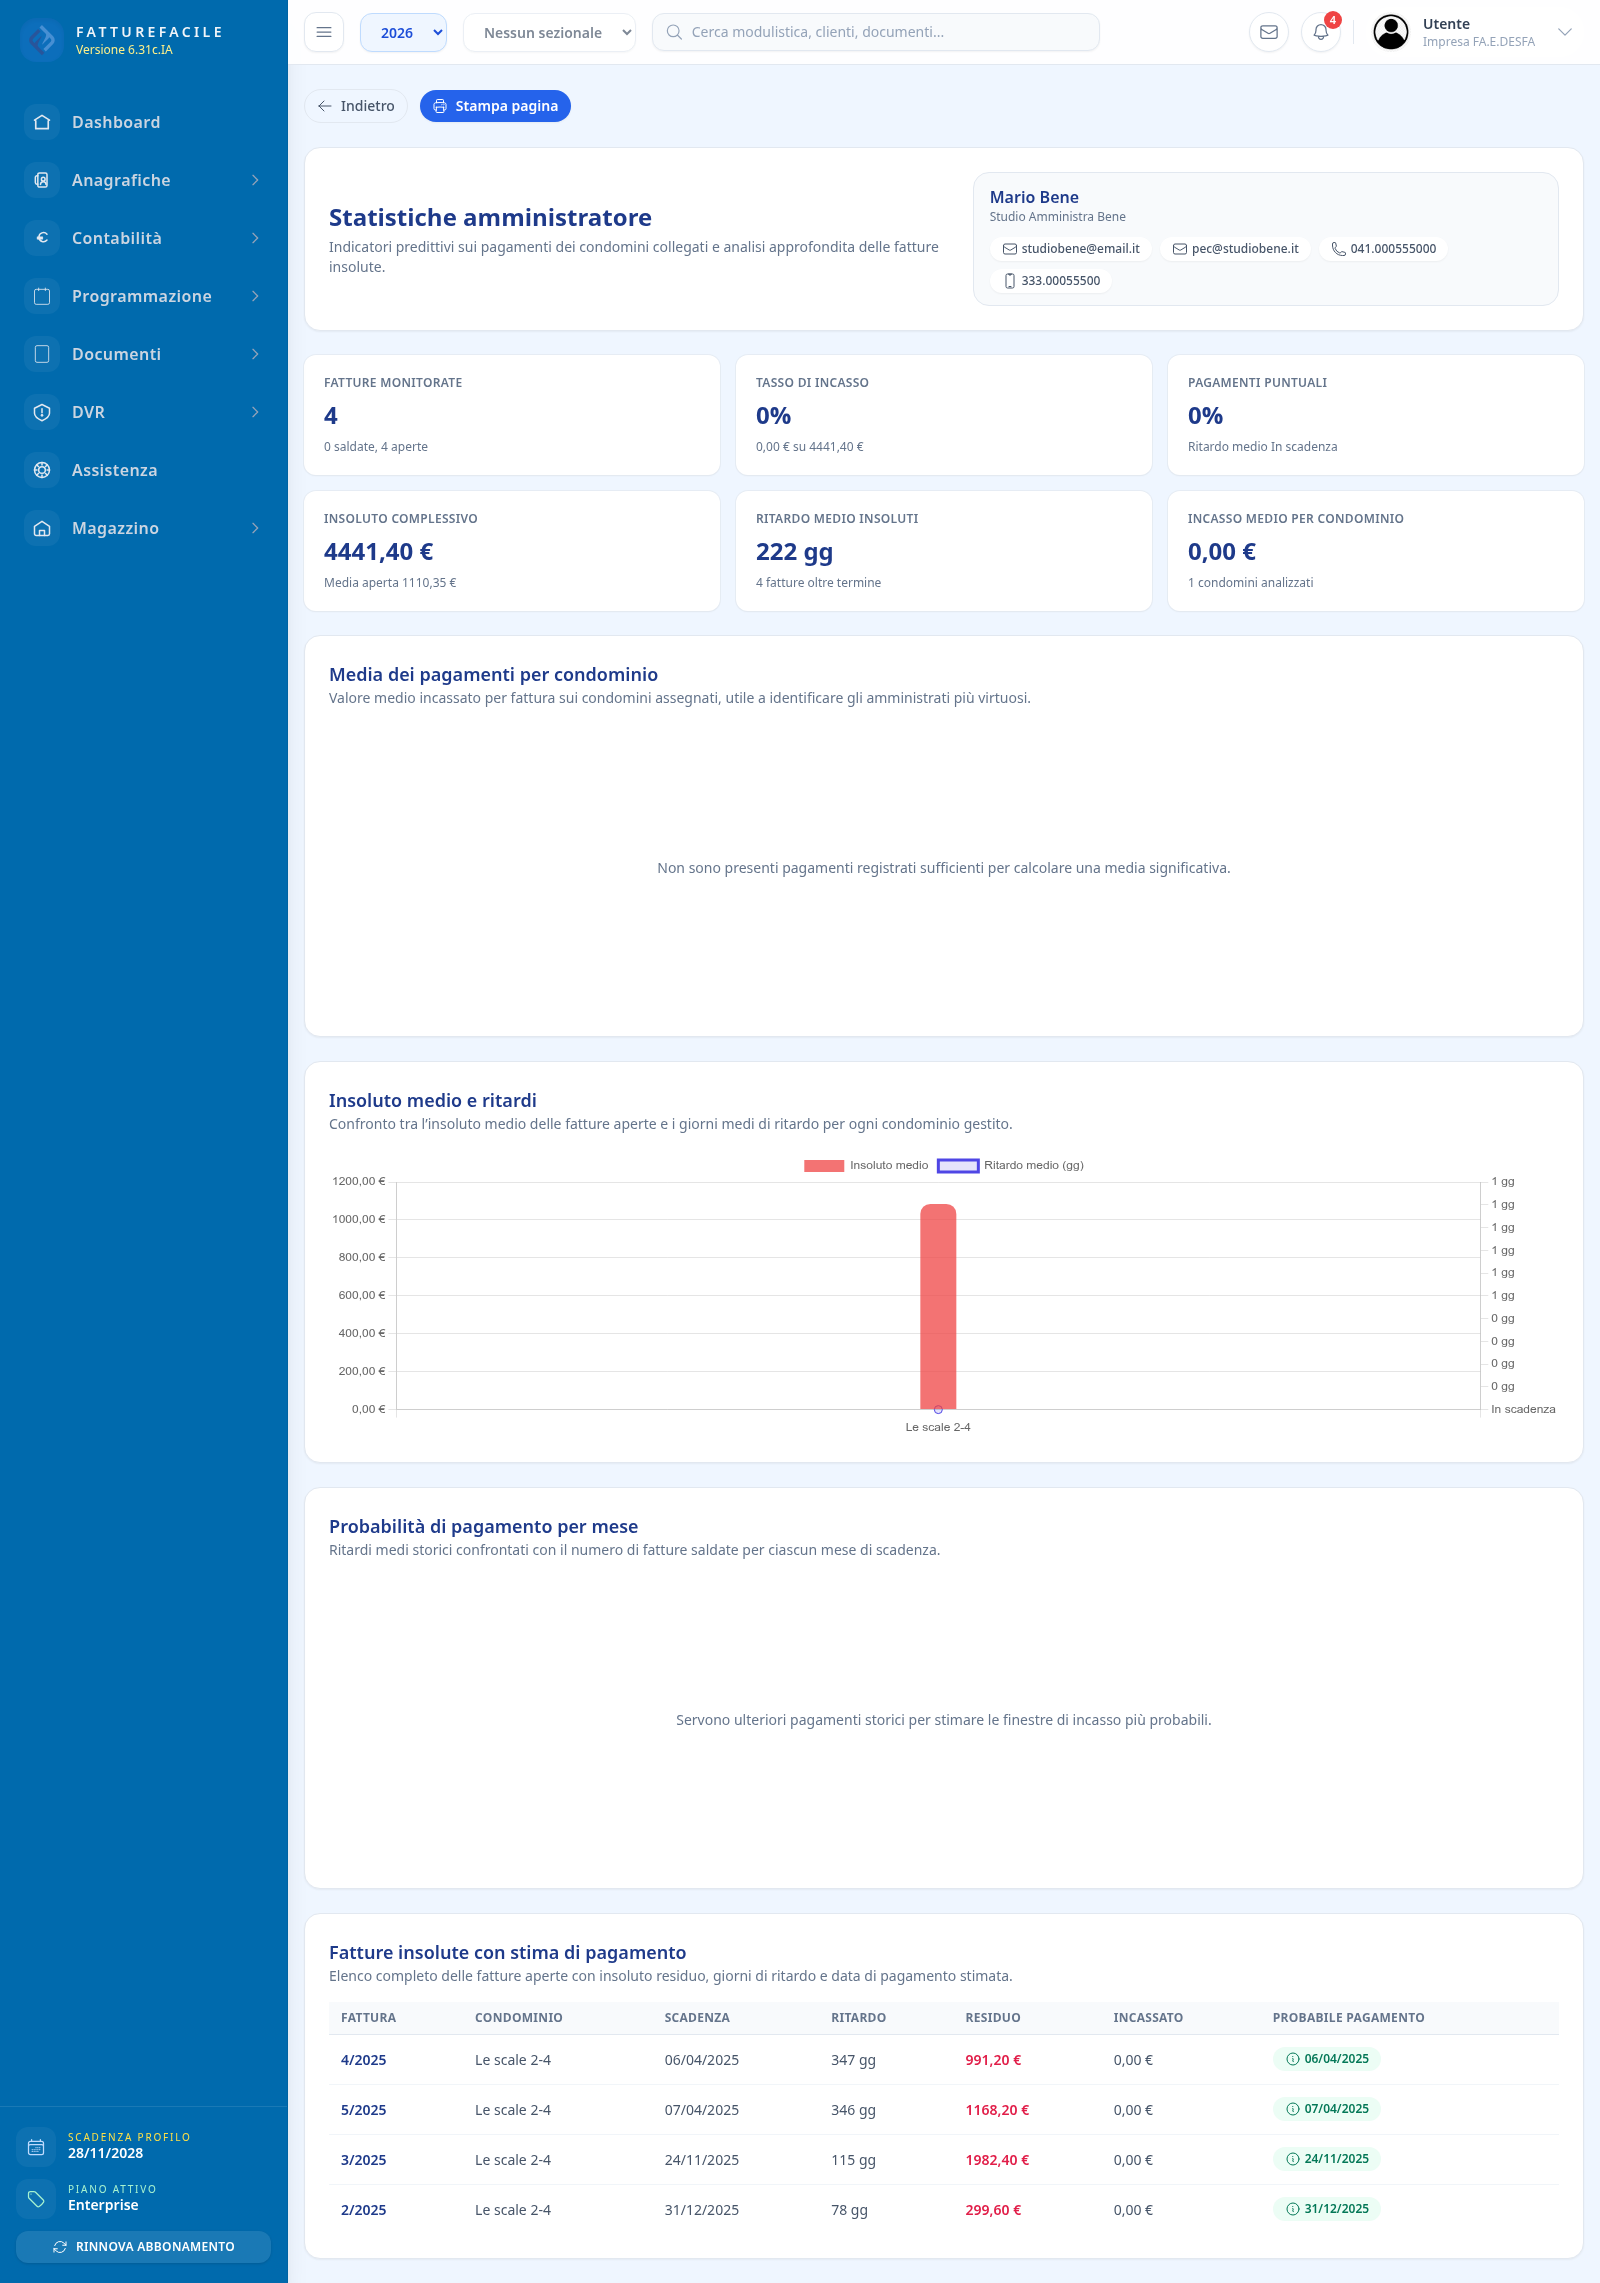This screenshot has height=2283, width=1600.
Task: Expand the Documenti submenu chevron
Action: tap(255, 354)
